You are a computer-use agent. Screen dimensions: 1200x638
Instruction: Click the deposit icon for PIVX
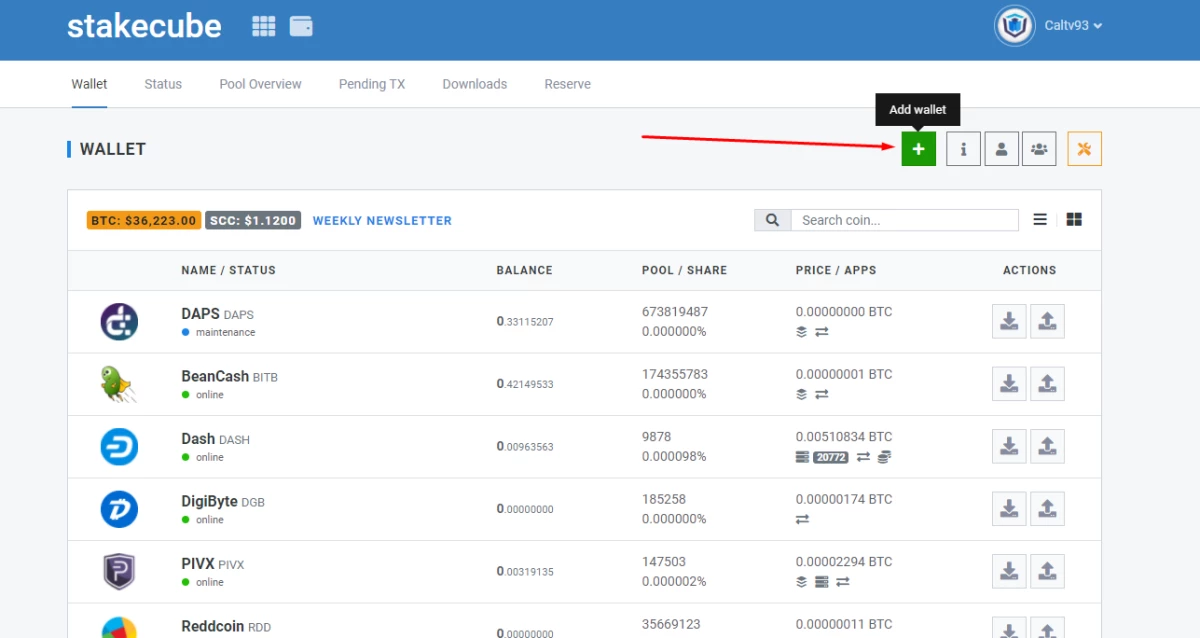click(1009, 571)
